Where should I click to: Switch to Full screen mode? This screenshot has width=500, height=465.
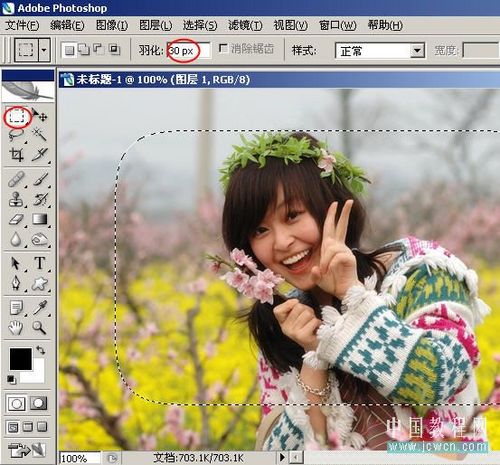(42, 427)
